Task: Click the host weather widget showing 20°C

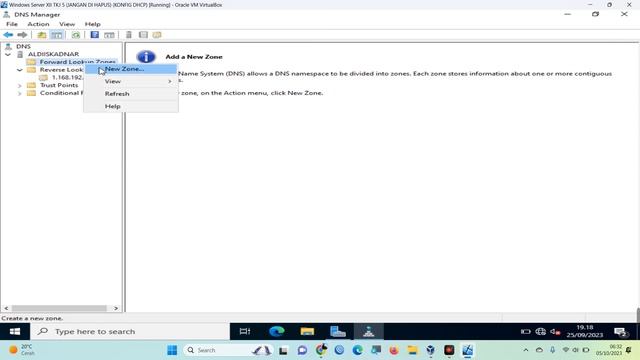Action: pos(21,350)
